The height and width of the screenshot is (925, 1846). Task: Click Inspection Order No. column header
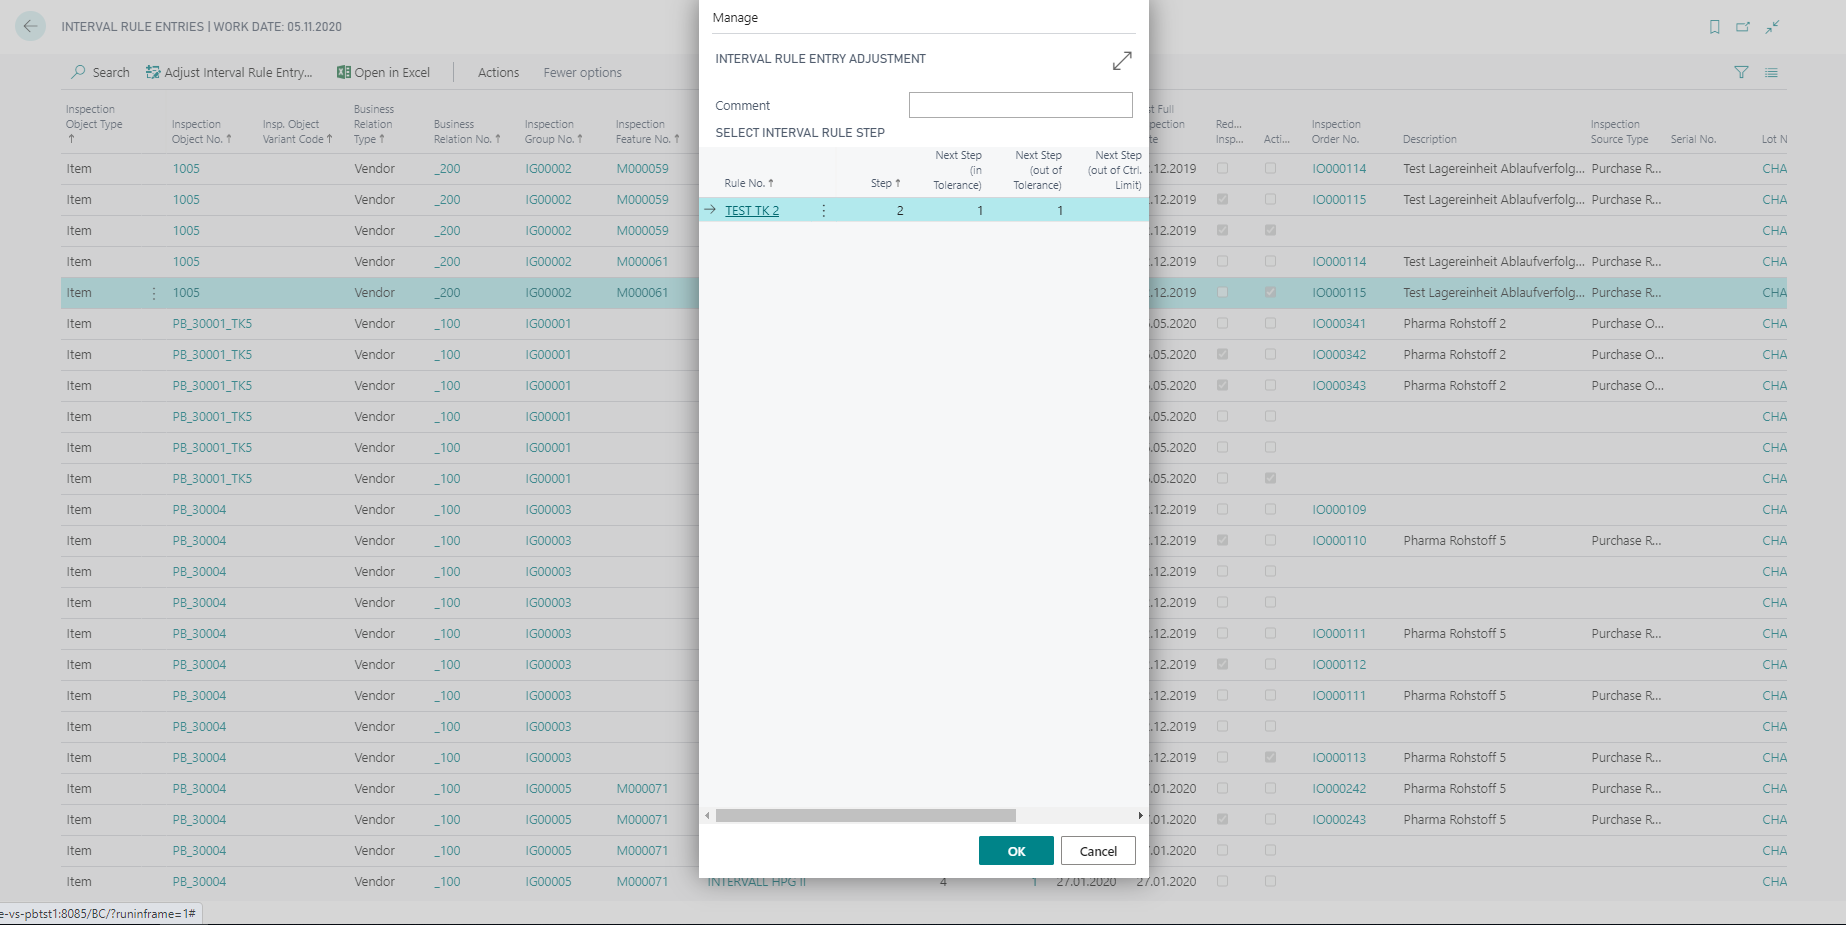point(1336,132)
